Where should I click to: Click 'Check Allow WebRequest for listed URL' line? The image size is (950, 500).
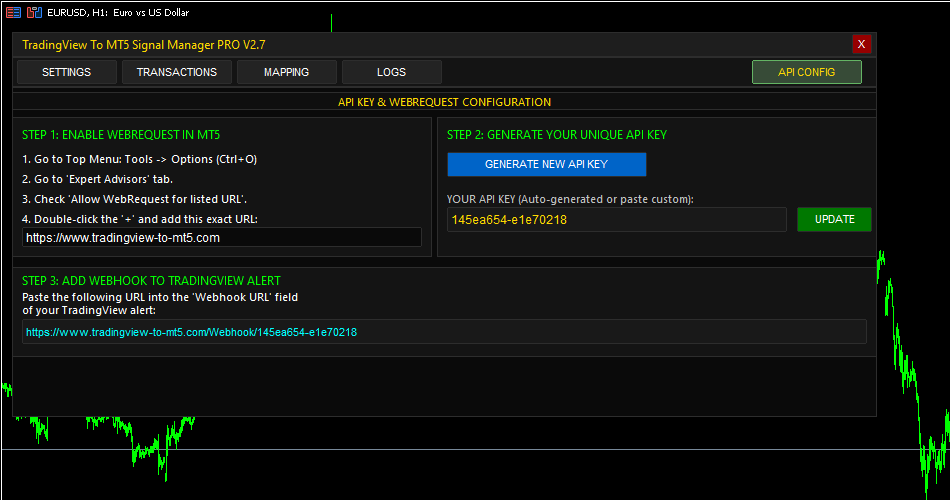pos(135,199)
